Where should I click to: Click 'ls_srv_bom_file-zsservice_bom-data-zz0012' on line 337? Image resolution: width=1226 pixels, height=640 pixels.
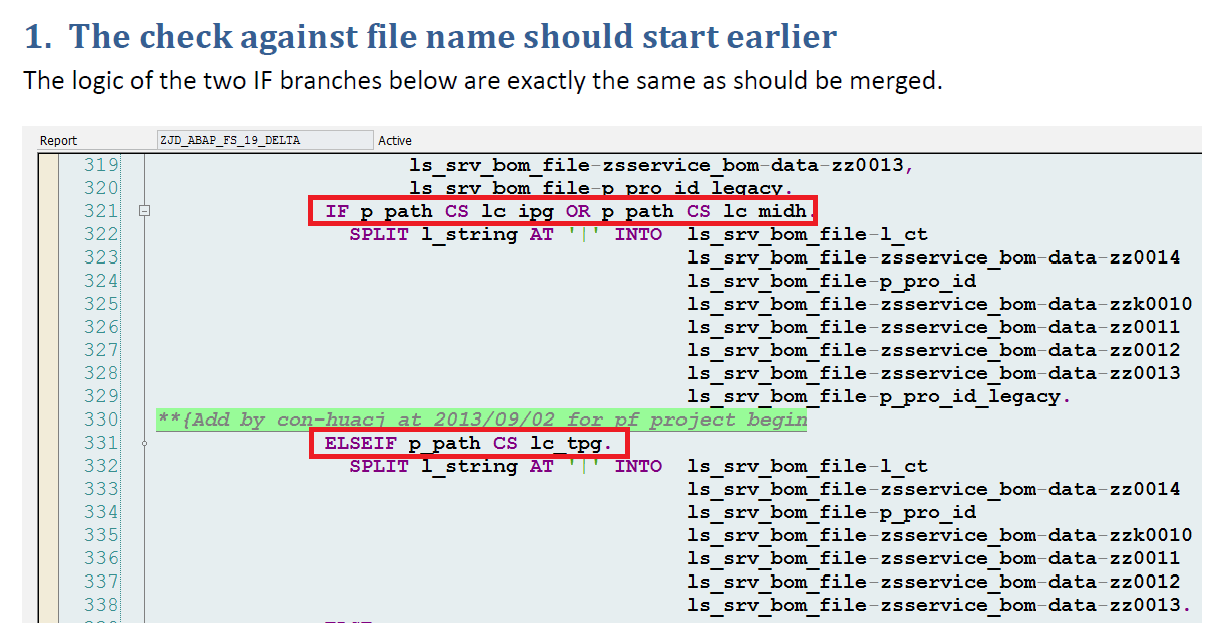(x=934, y=582)
